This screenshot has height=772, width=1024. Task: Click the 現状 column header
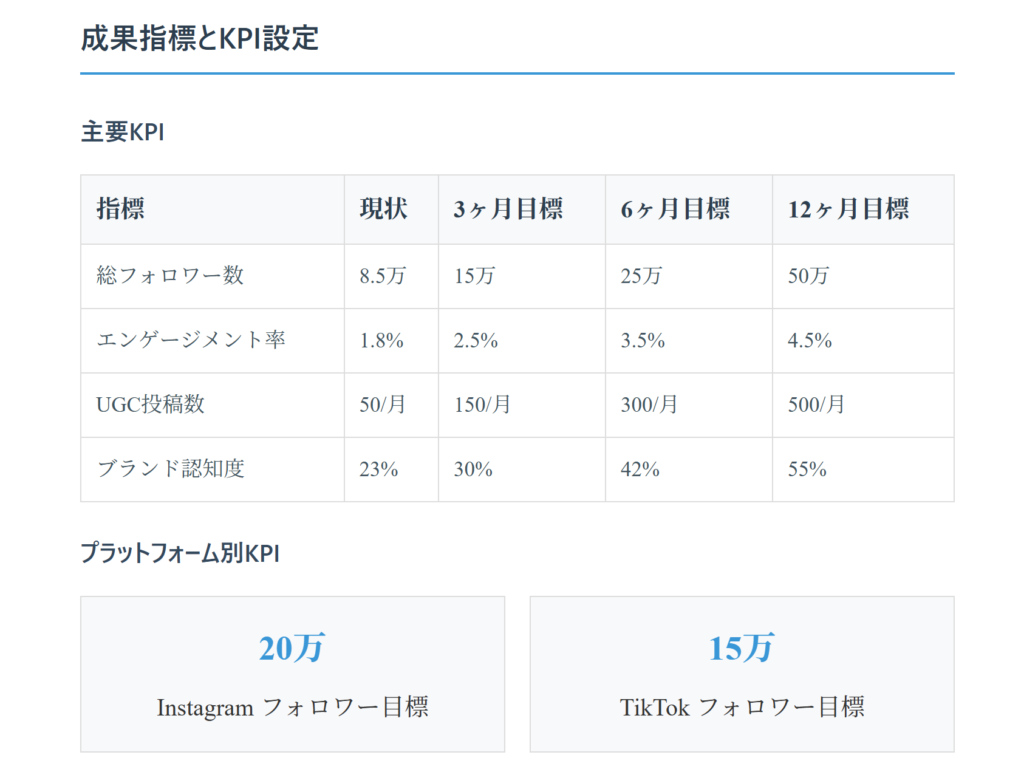click(384, 209)
